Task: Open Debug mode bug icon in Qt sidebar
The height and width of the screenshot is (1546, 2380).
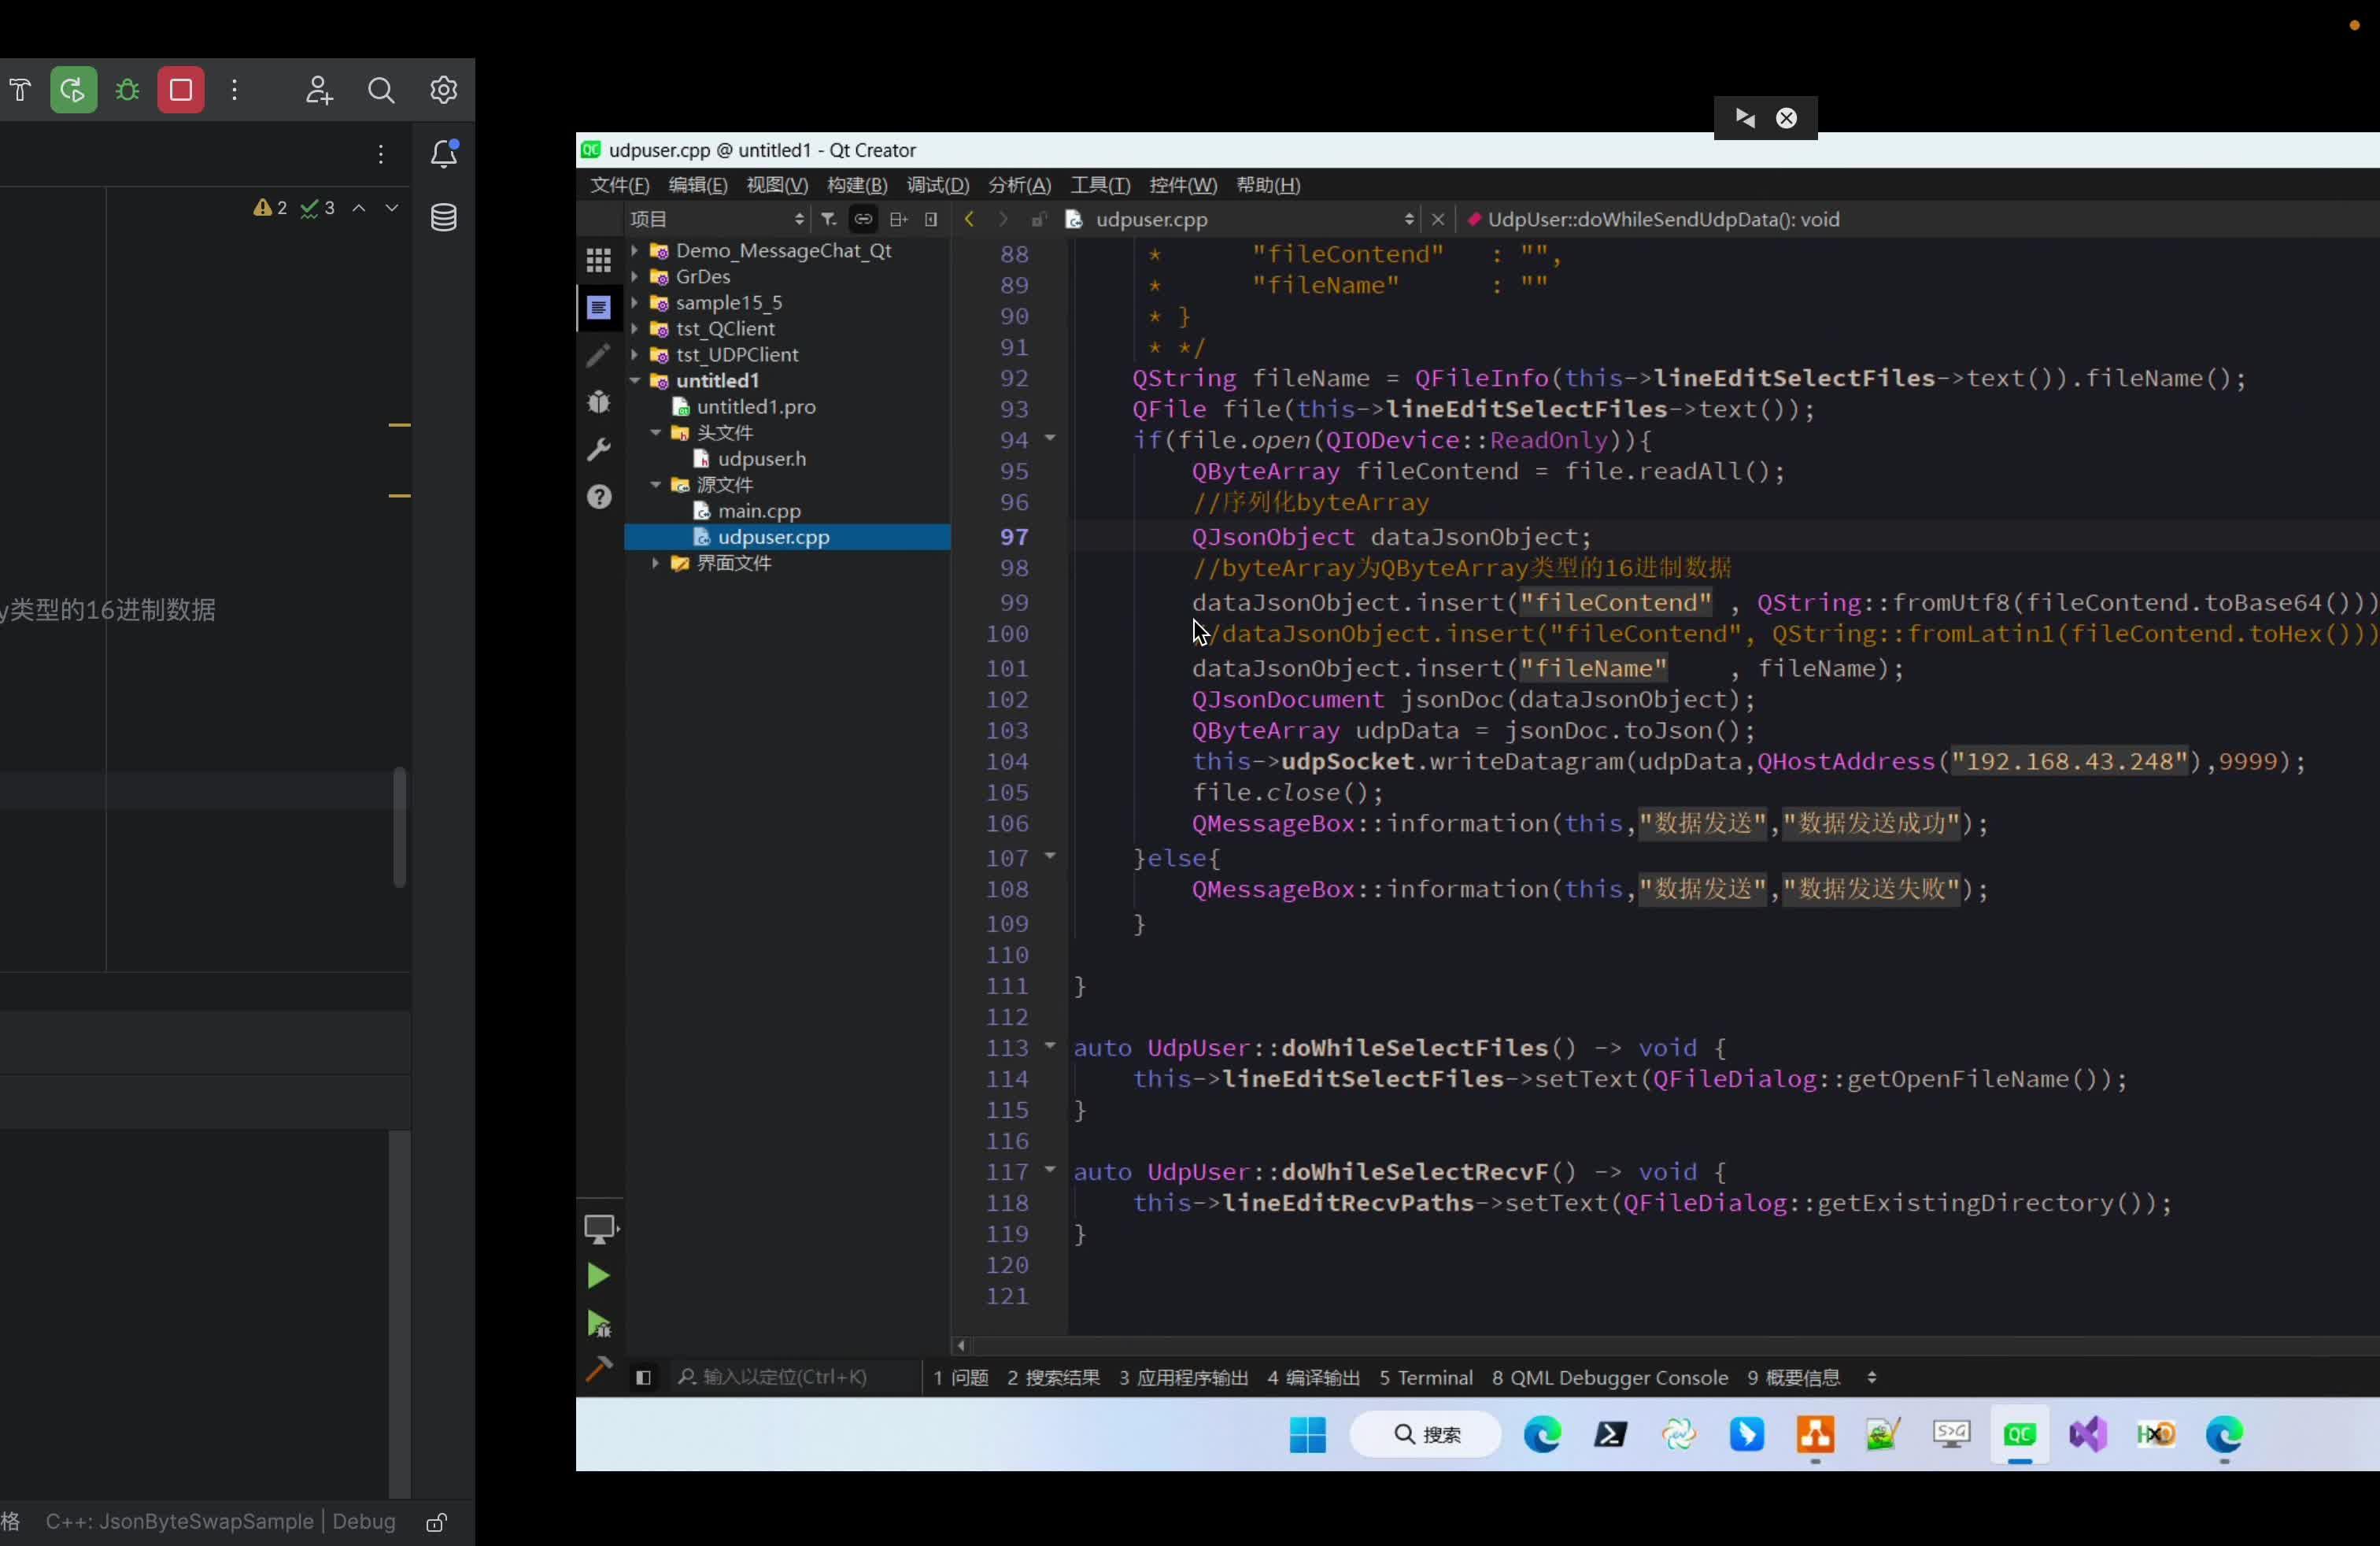Action: pos(599,402)
